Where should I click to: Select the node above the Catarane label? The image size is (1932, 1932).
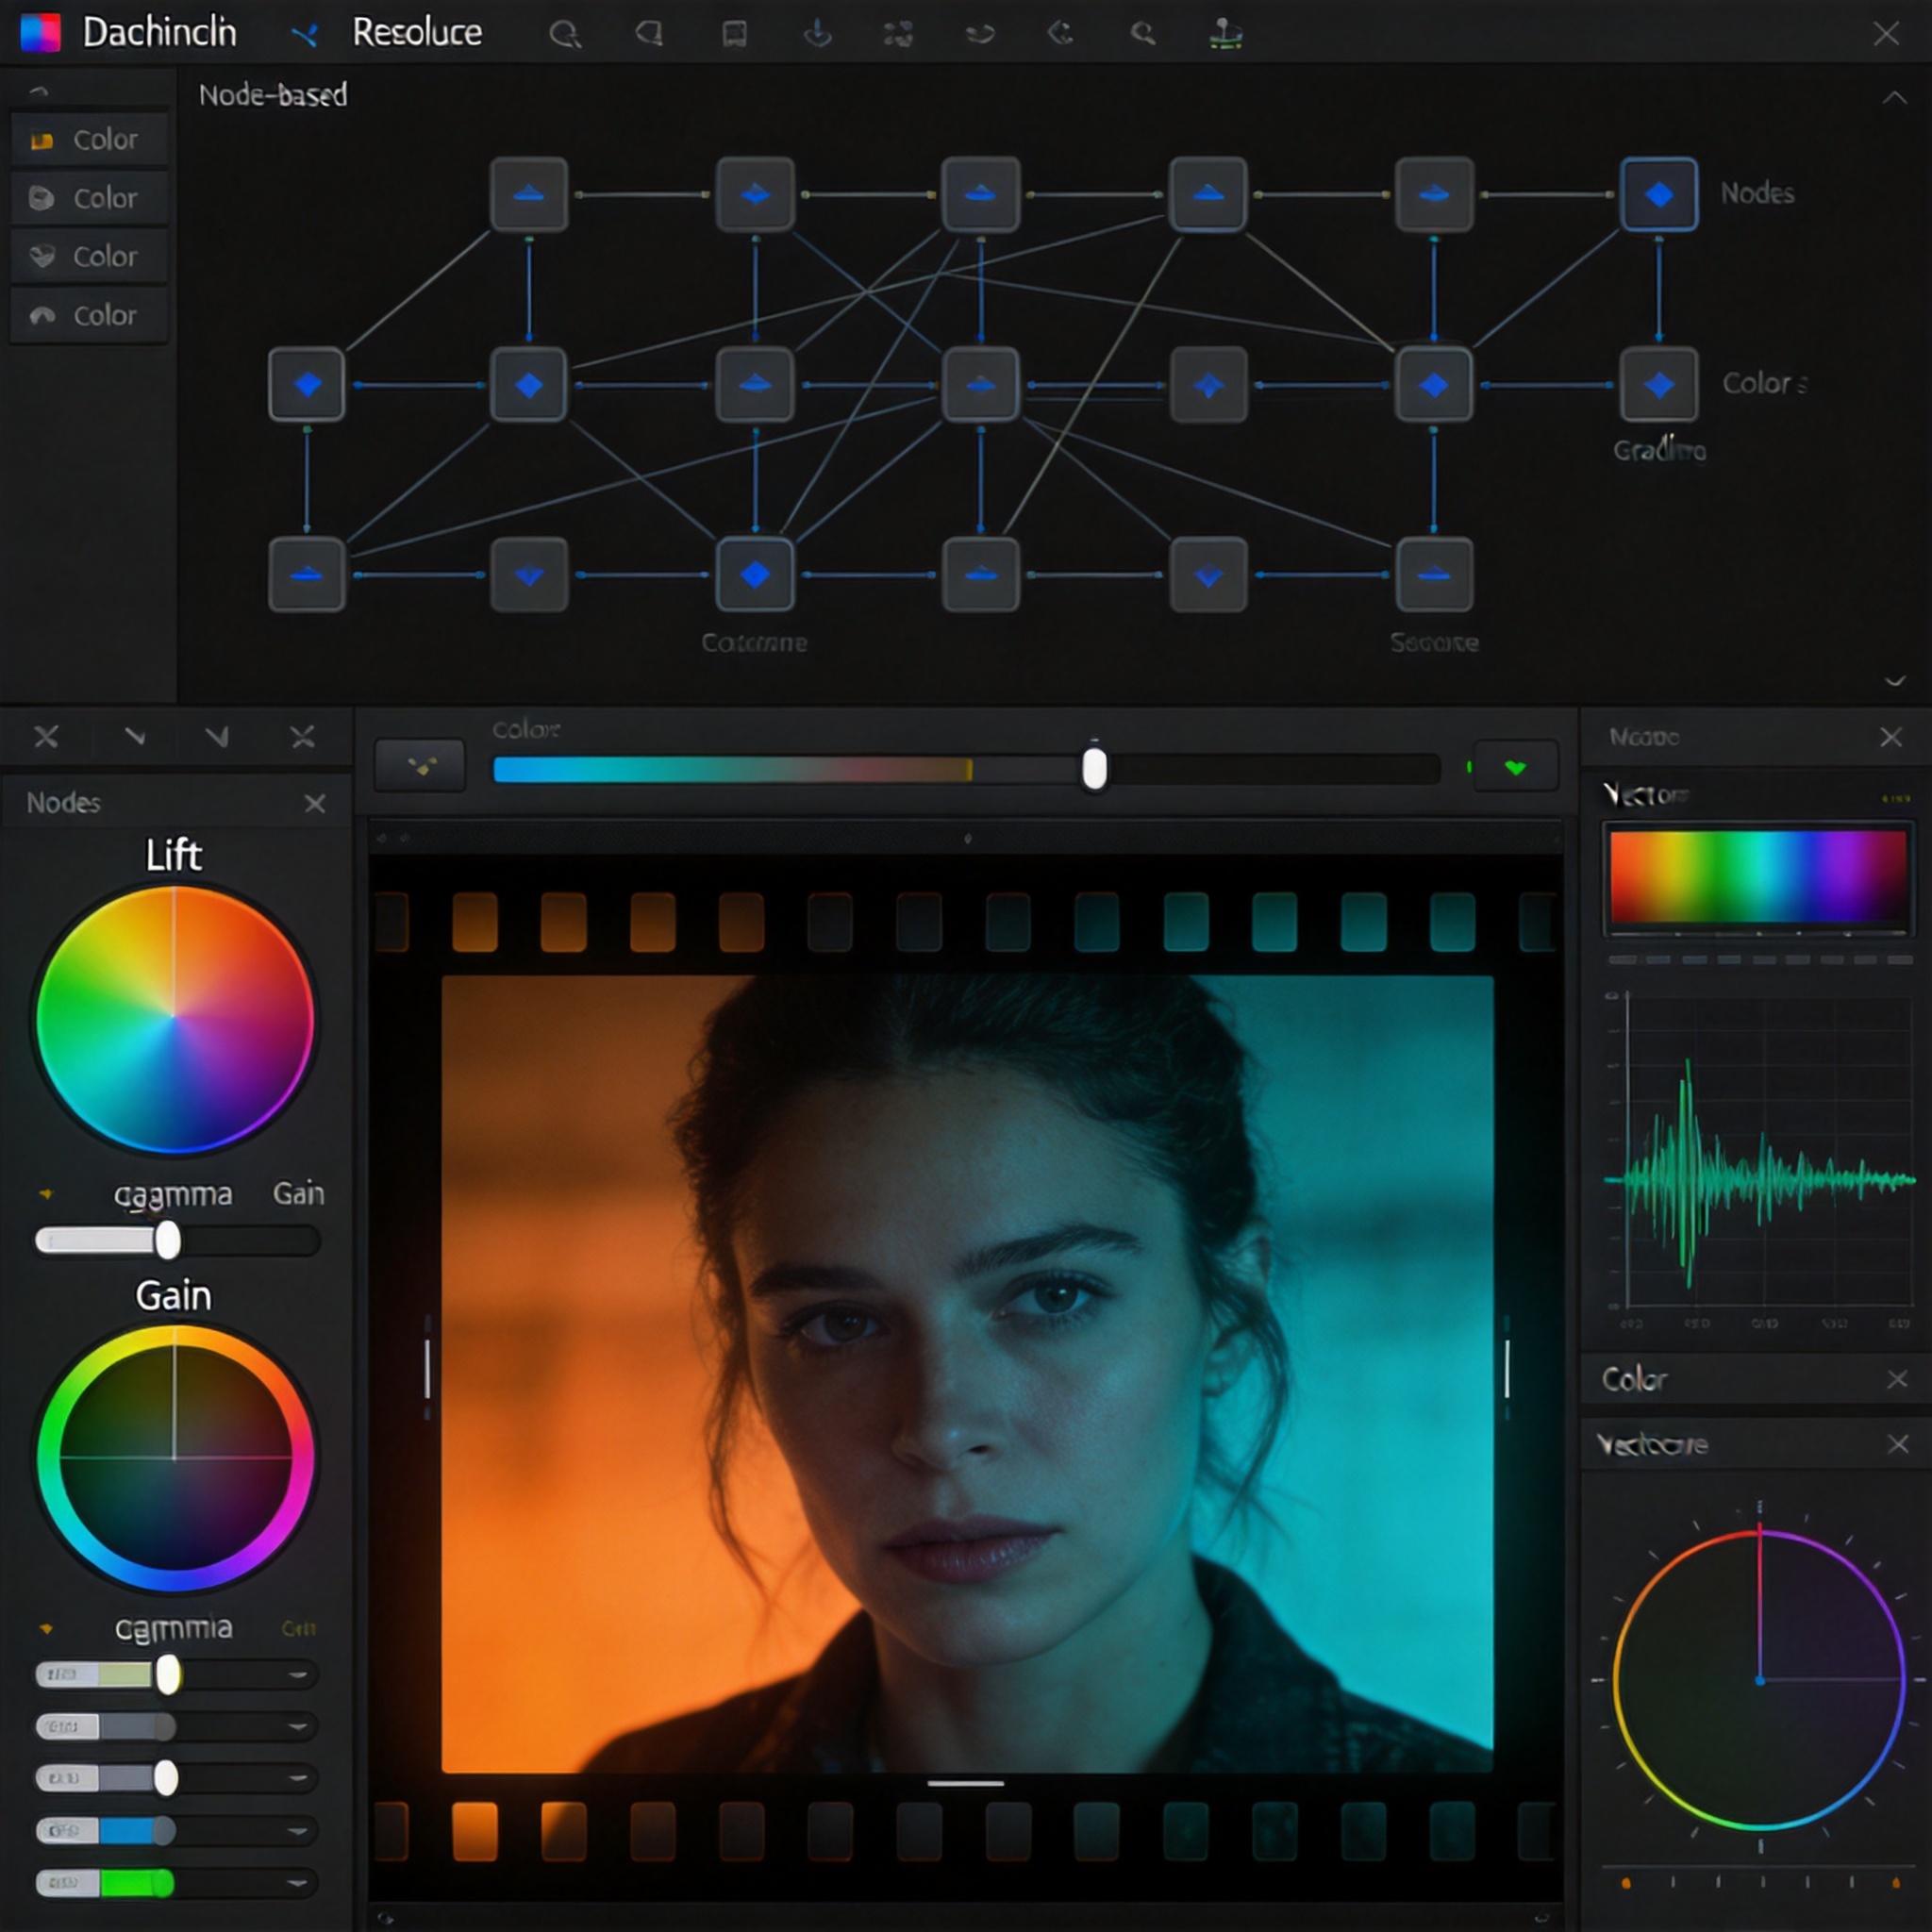point(755,574)
